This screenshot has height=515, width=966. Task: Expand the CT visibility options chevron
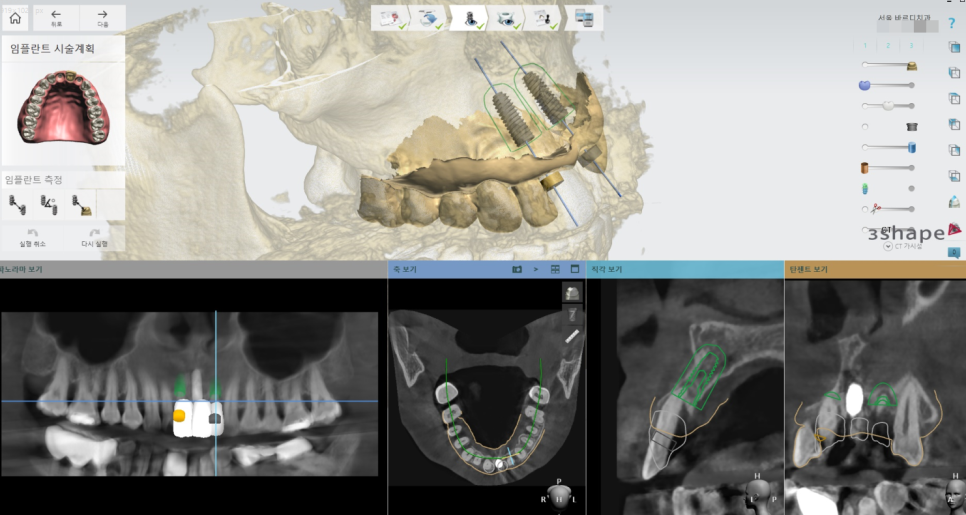pyautogui.click(x=888, y=246)
